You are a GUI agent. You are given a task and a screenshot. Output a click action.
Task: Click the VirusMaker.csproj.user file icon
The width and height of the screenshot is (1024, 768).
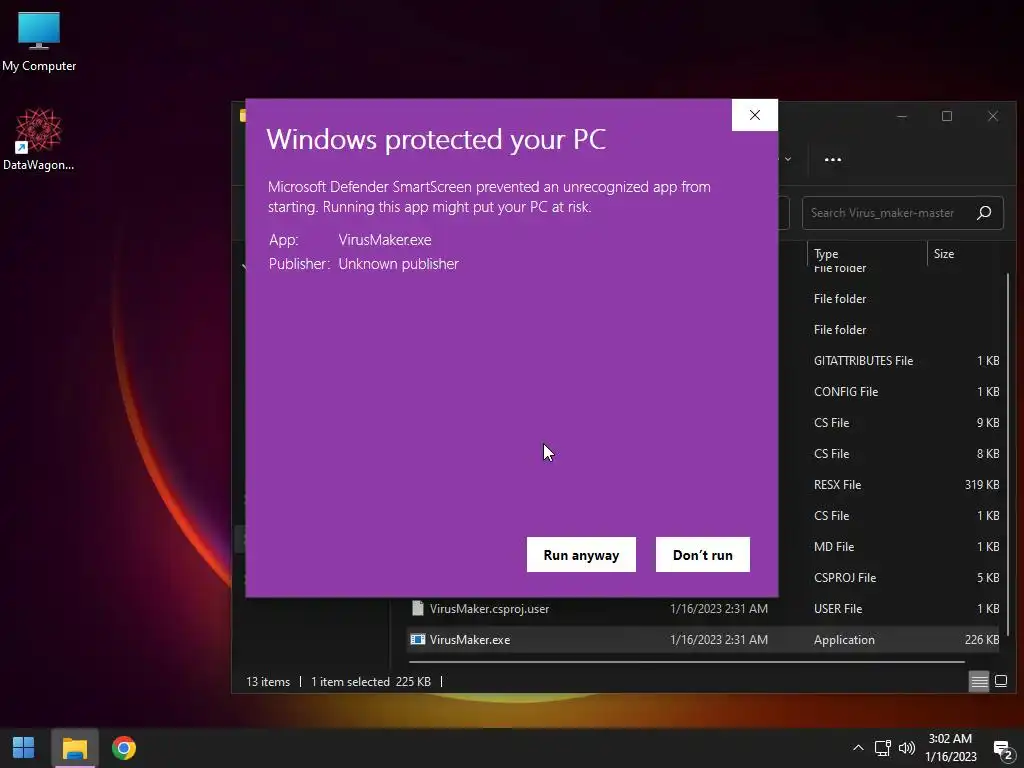point(418,609)
